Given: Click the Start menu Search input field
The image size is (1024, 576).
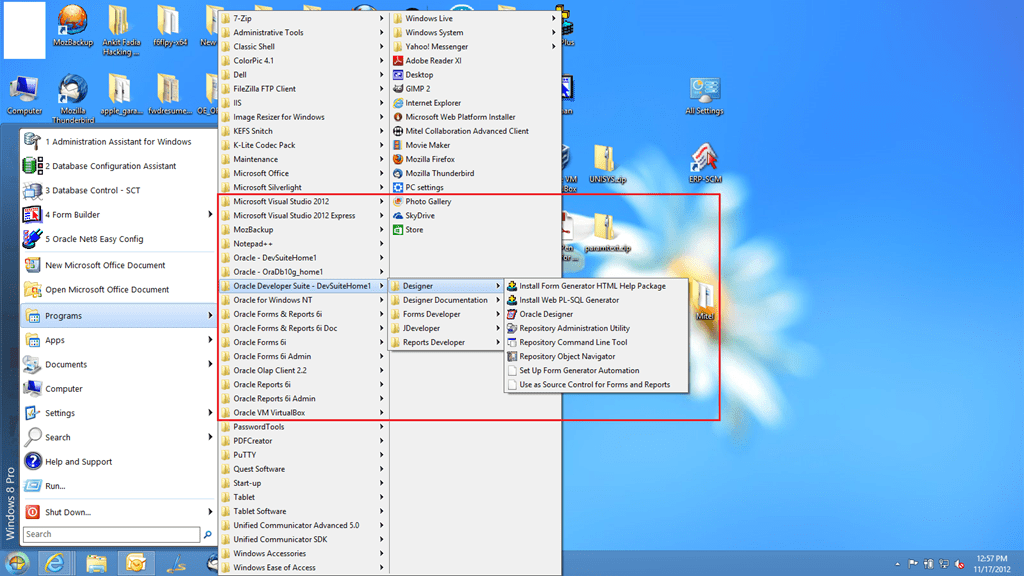Looking at the screenshot, I should (112, 534).
